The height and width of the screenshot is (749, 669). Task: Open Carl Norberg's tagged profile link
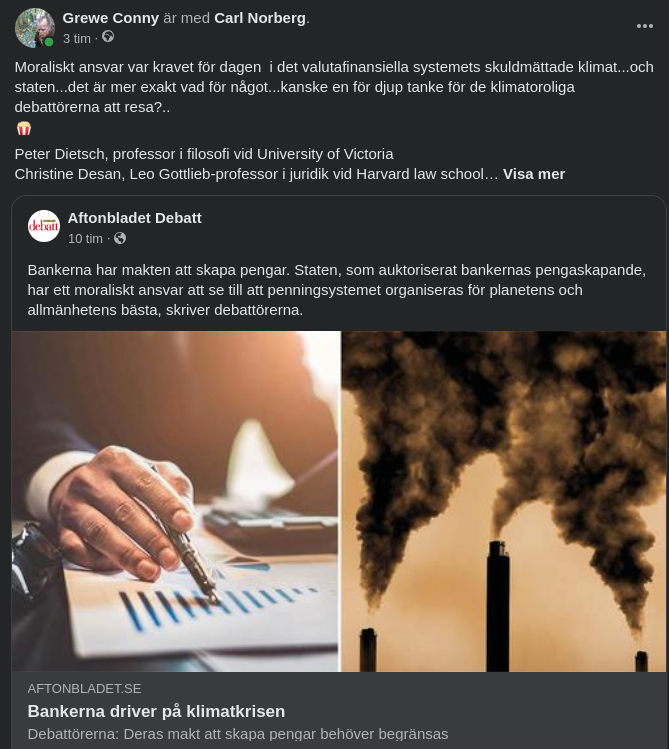point(260,18)
